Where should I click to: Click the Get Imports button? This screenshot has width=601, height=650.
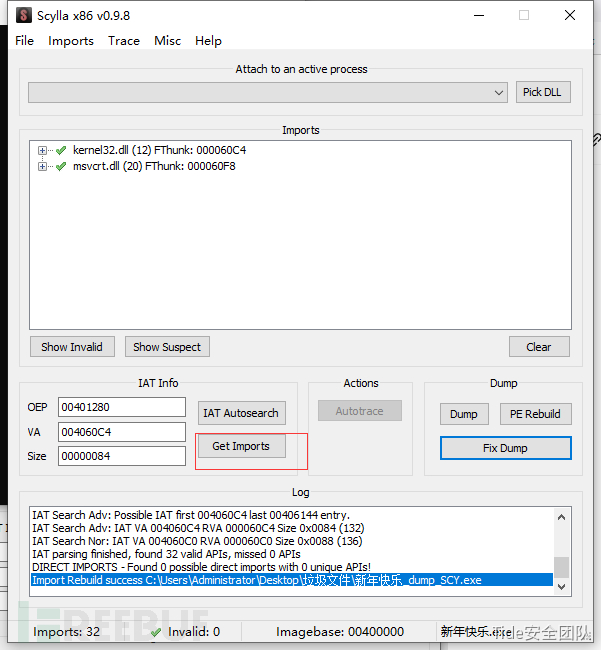[x=242, y=446]
